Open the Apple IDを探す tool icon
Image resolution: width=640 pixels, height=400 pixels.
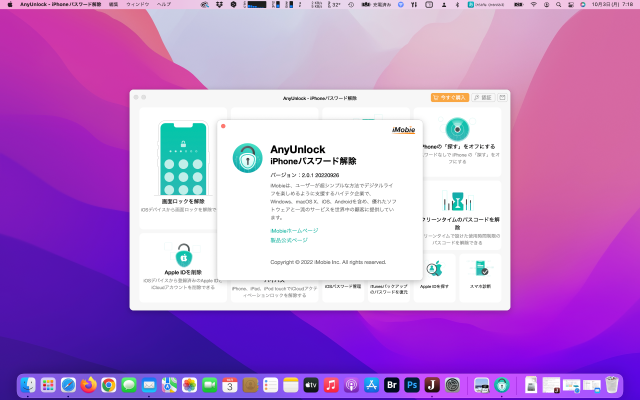coord(434,269)
